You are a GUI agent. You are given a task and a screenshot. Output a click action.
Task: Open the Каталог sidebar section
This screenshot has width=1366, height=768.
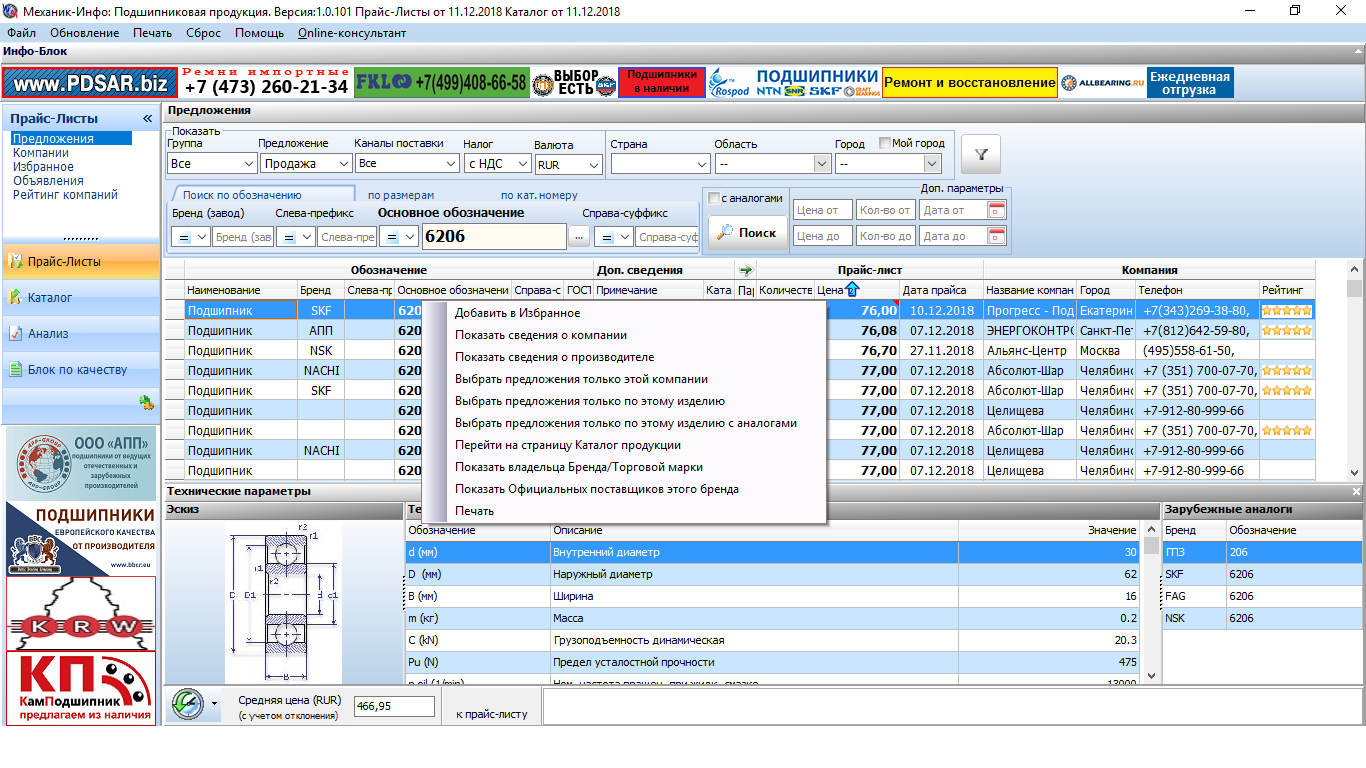[x=80, y=297]
